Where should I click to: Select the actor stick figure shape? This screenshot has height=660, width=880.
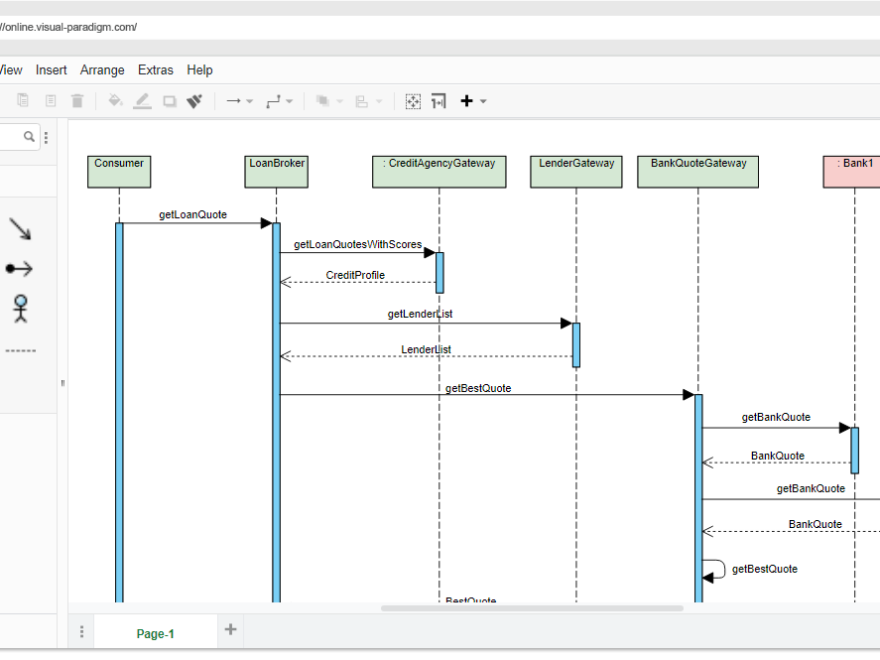[21, 309]
